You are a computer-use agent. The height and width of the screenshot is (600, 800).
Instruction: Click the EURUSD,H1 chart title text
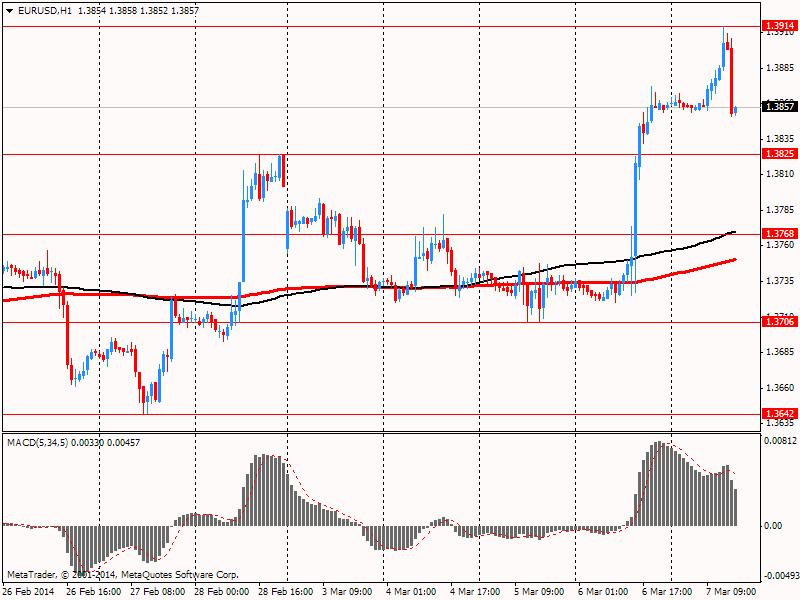(x=45, y=10)
